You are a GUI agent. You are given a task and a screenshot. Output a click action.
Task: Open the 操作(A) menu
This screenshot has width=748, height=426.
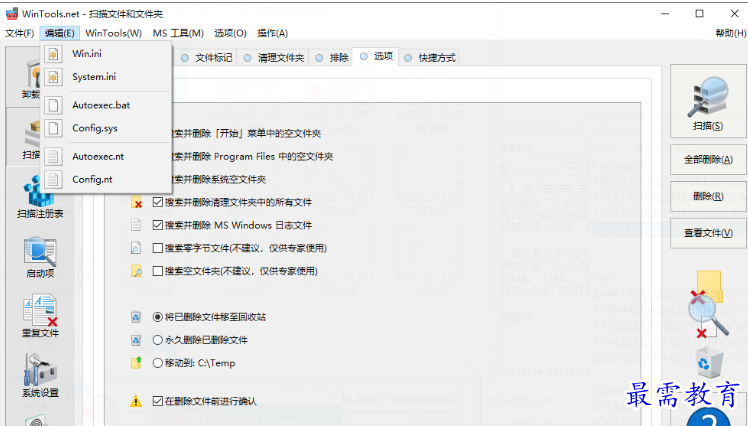[x=272, y=33]
